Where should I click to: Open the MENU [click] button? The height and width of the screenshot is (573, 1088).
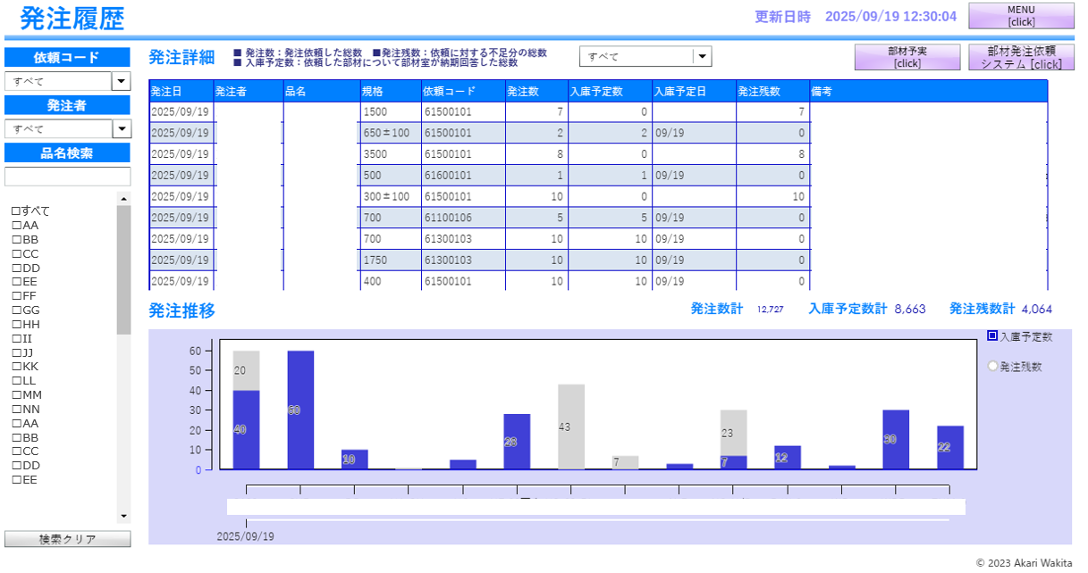pos(1021,15)
